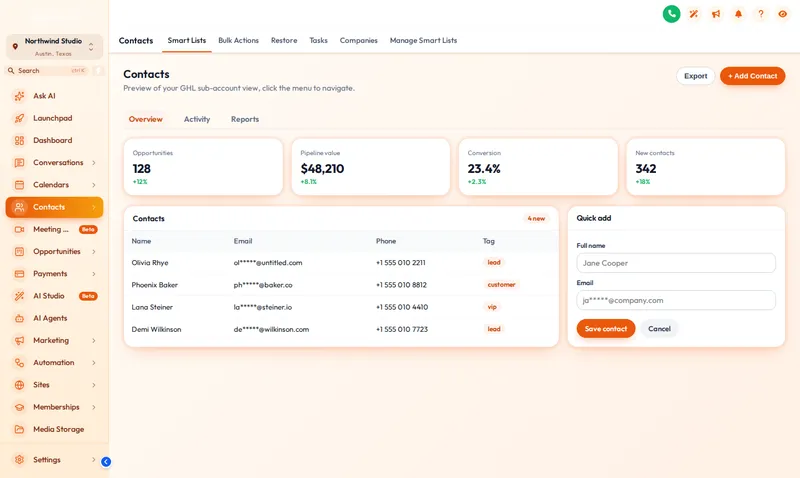Click Cancel in Quick add
Screen dimensions: 800x478
[659, 329]
